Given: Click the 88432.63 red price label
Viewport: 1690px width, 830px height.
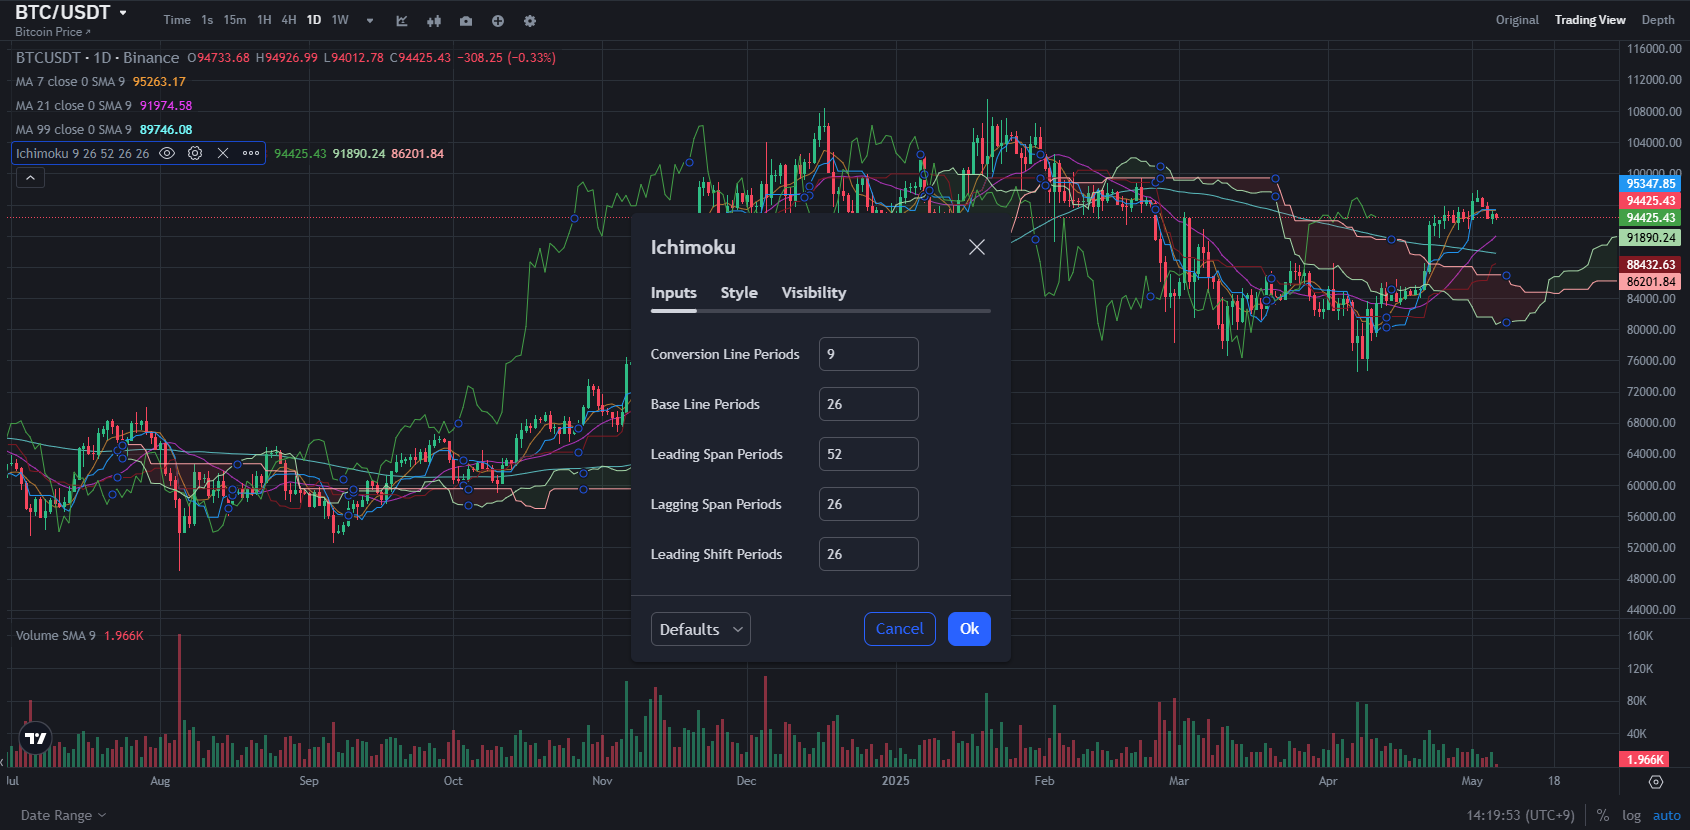Looking at the screenshot, I should (1650, 265).
